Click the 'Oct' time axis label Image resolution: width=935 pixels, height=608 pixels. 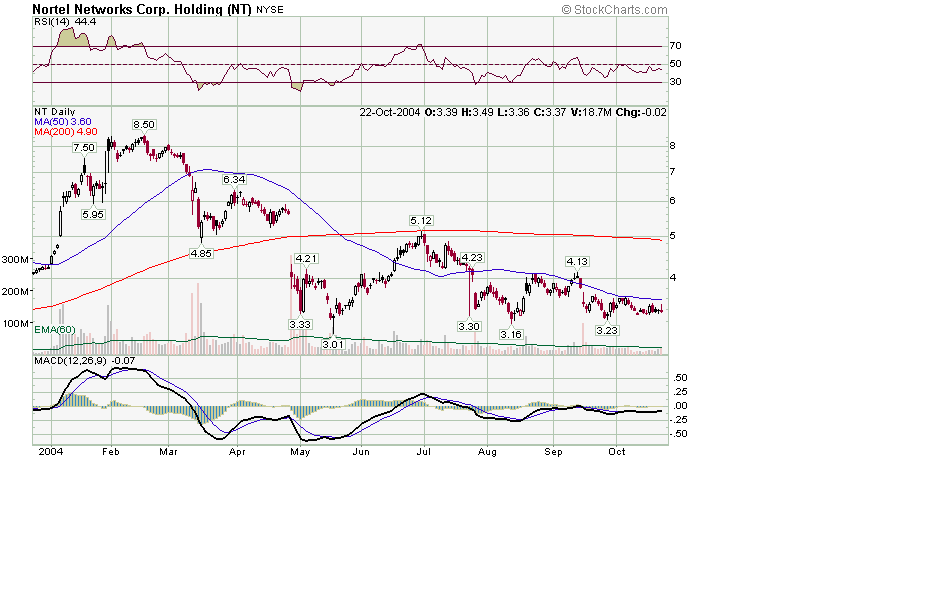[x=617, y=452]
